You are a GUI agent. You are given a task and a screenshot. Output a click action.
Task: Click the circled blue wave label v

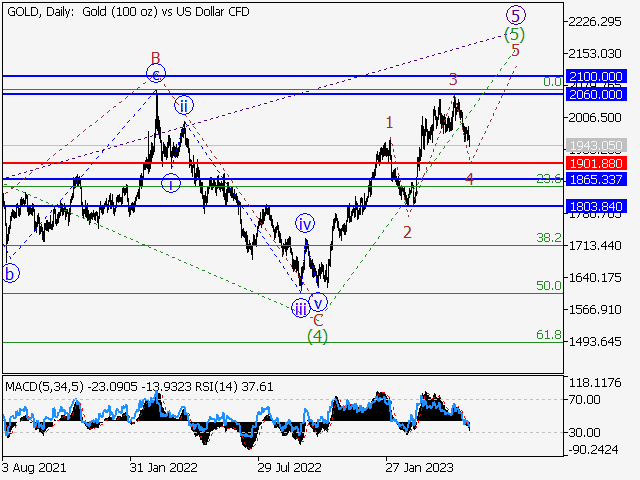click(x=318, y=303)
